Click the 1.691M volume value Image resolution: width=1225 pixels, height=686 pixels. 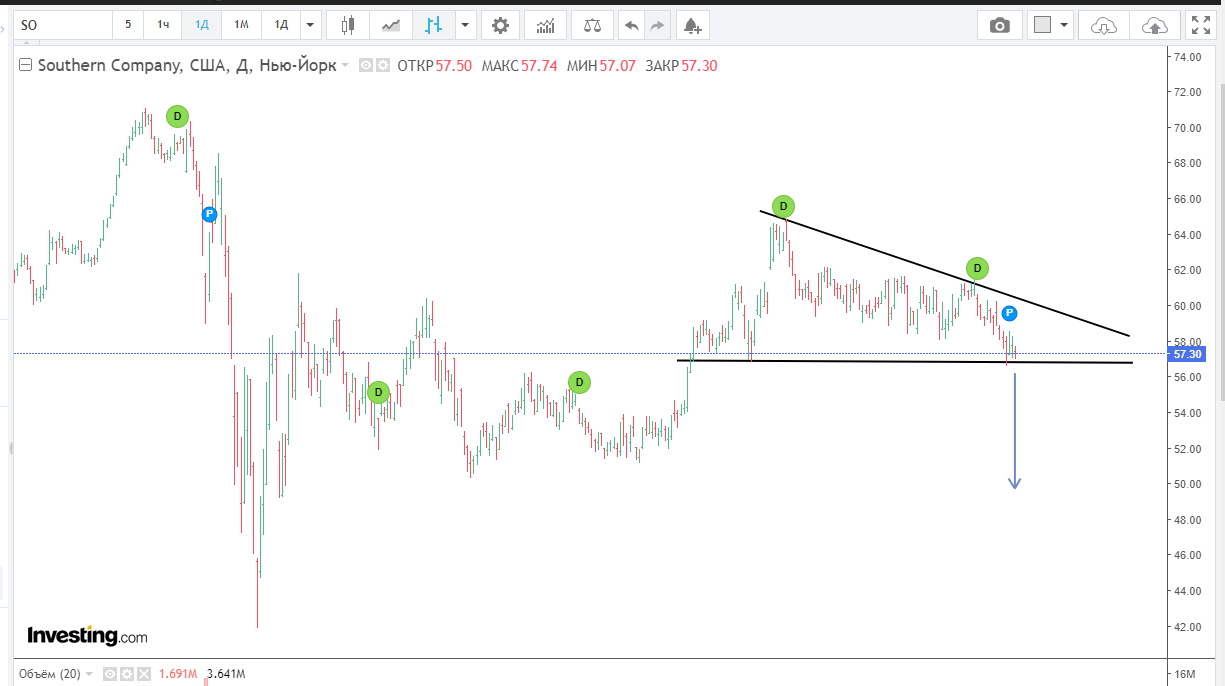pos(178,674)
